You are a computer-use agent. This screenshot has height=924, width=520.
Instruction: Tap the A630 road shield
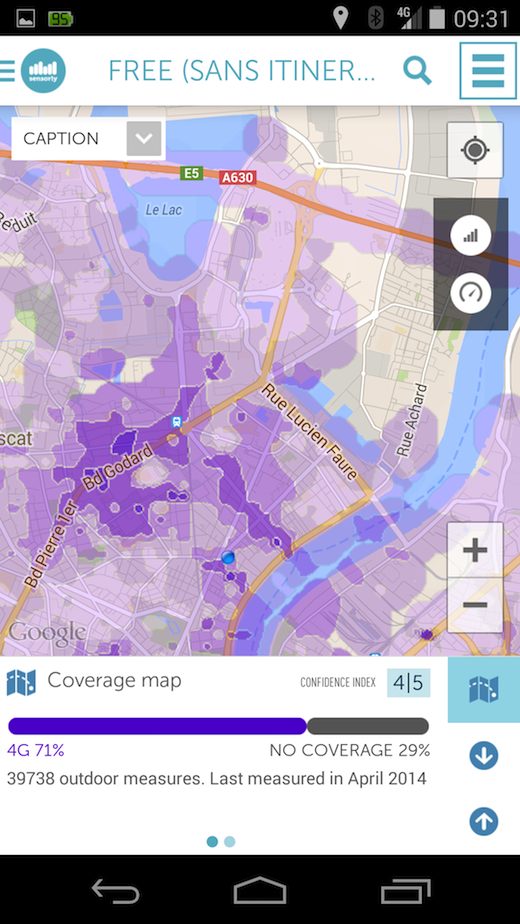pos(238,177)
